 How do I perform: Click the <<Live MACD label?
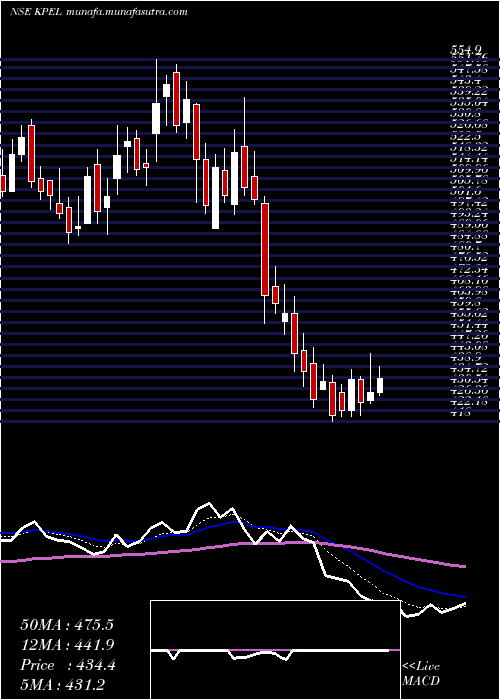421,673
